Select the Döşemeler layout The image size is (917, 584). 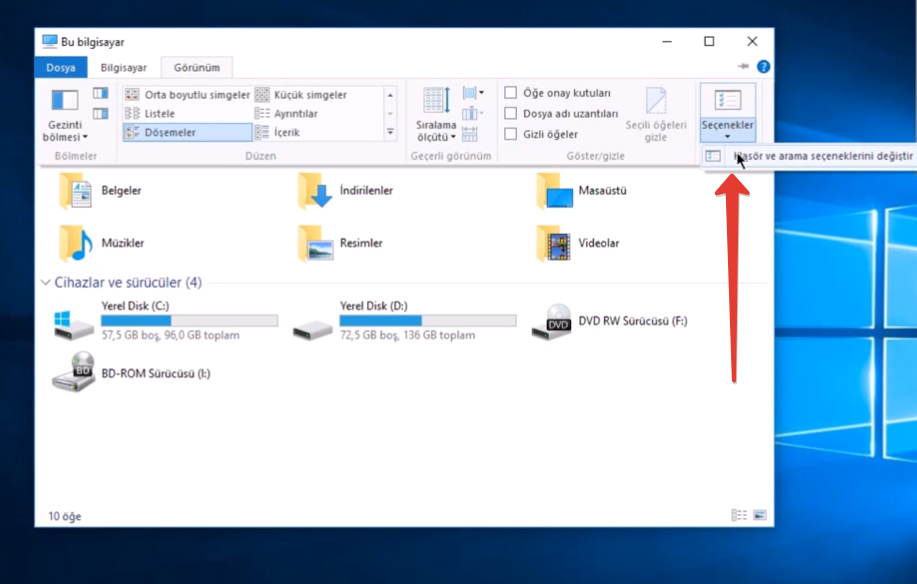(188, 132)
